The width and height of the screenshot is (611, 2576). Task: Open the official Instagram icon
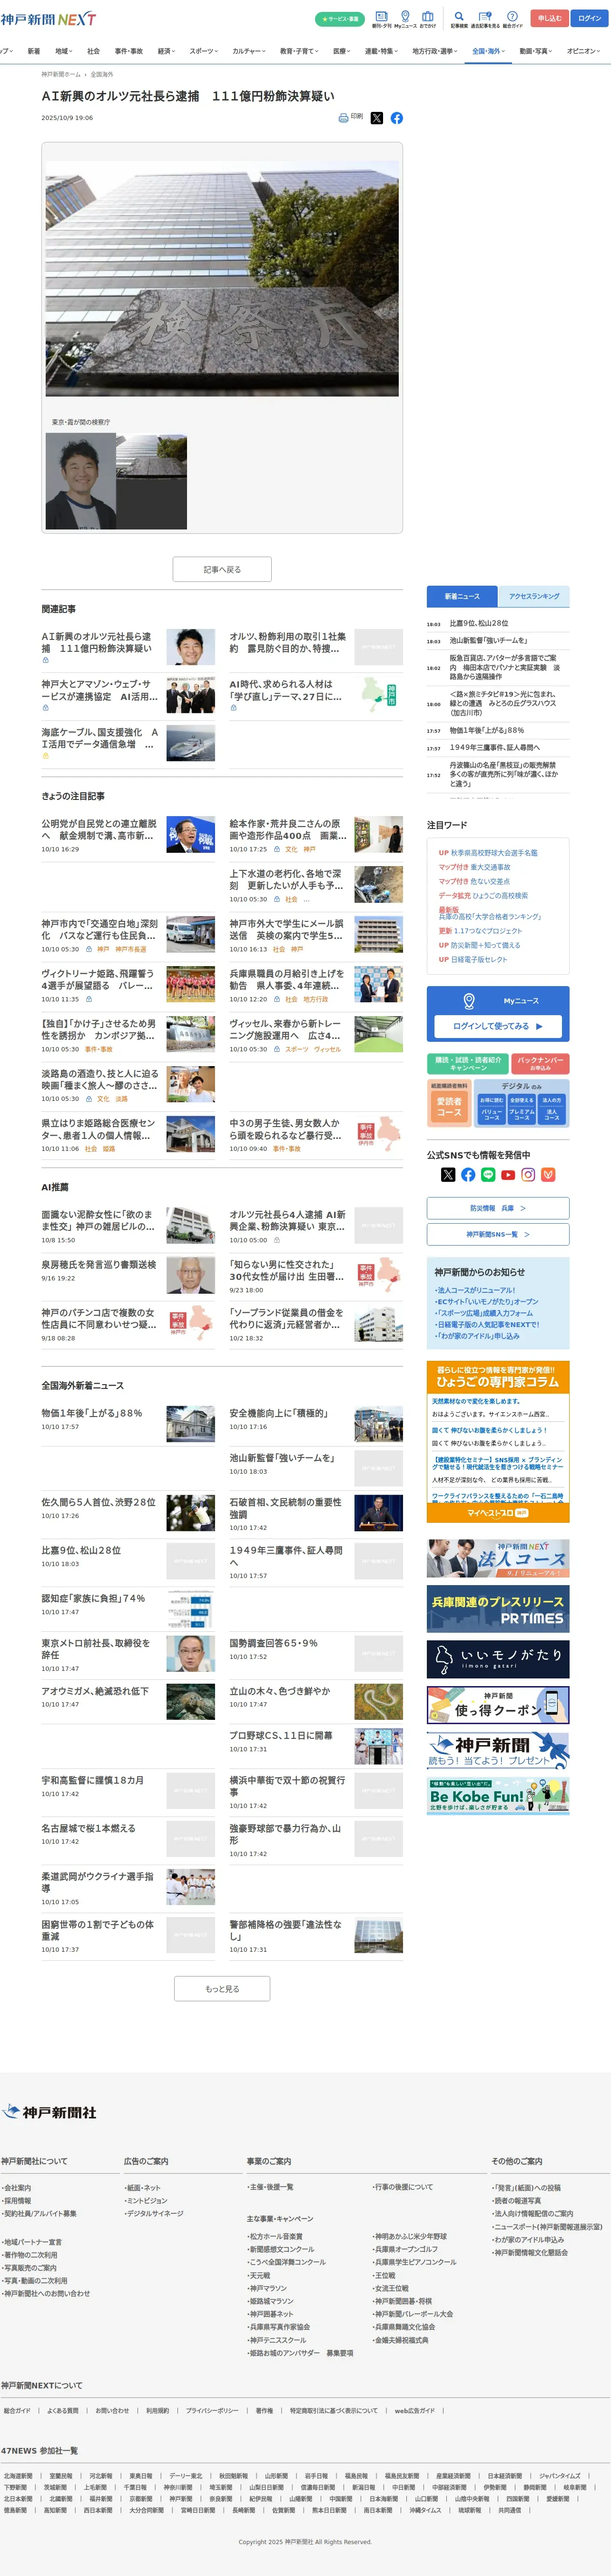[528, 1175]
